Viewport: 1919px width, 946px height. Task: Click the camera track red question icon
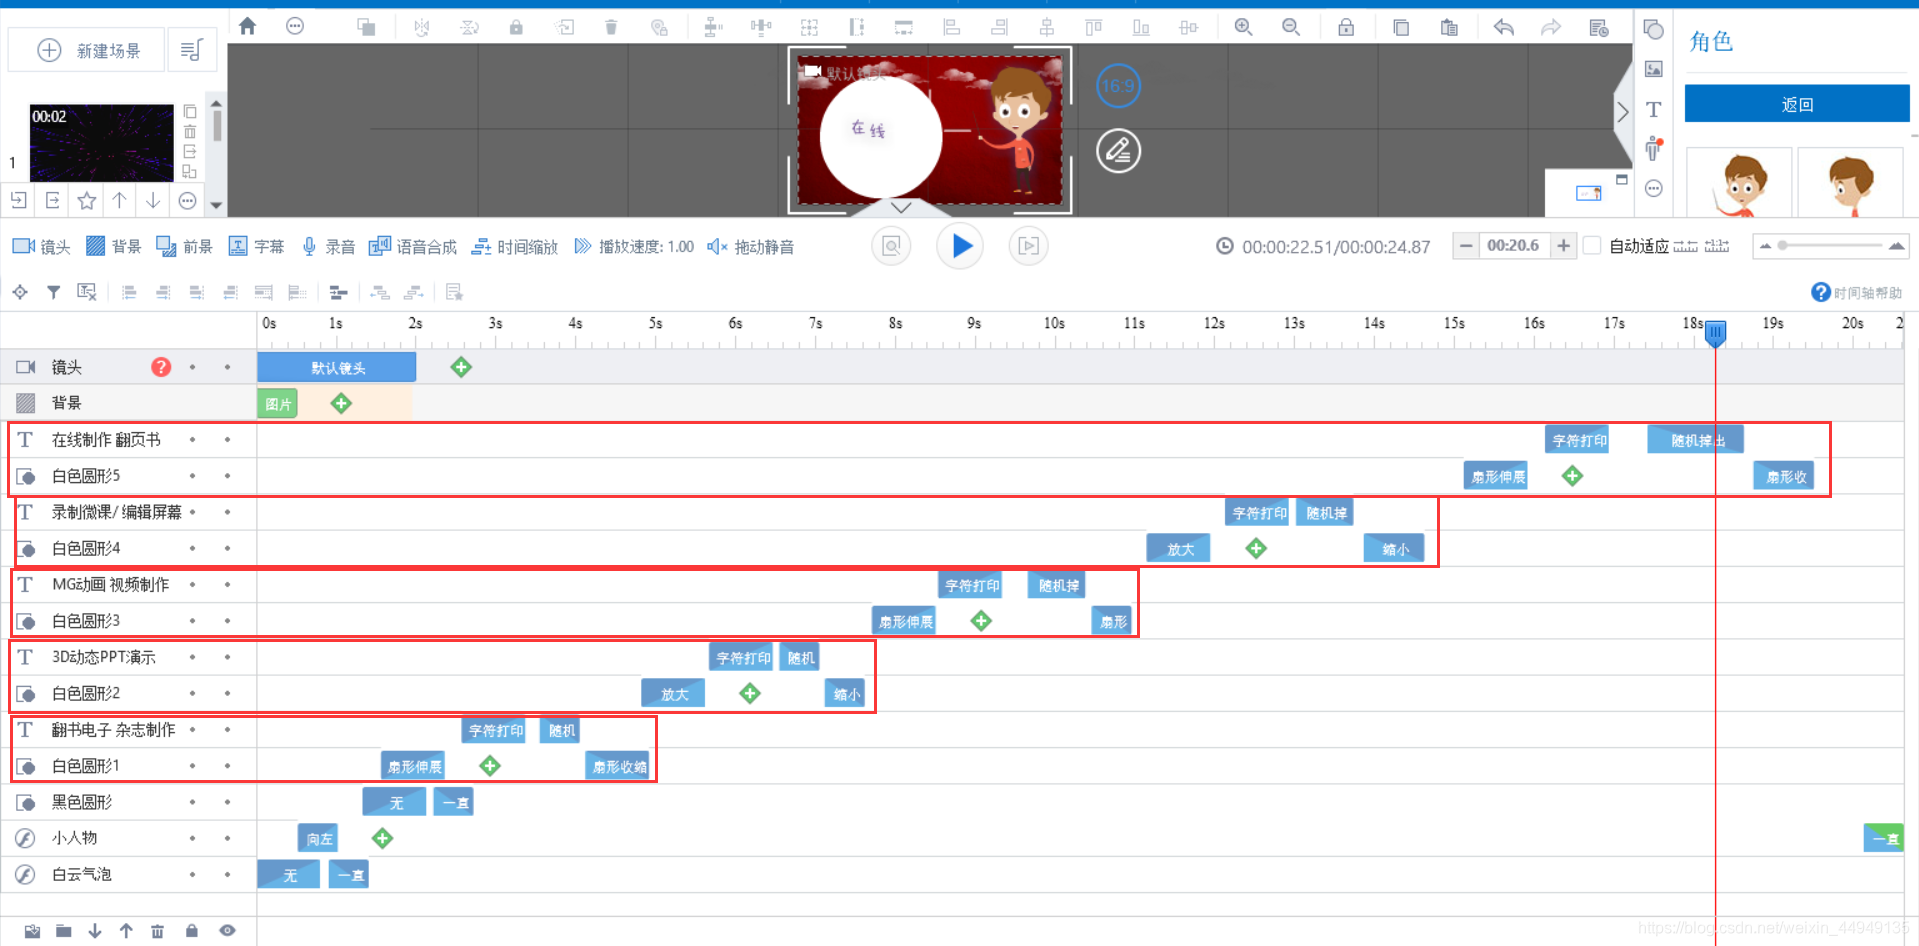click(x=161, y=367)
